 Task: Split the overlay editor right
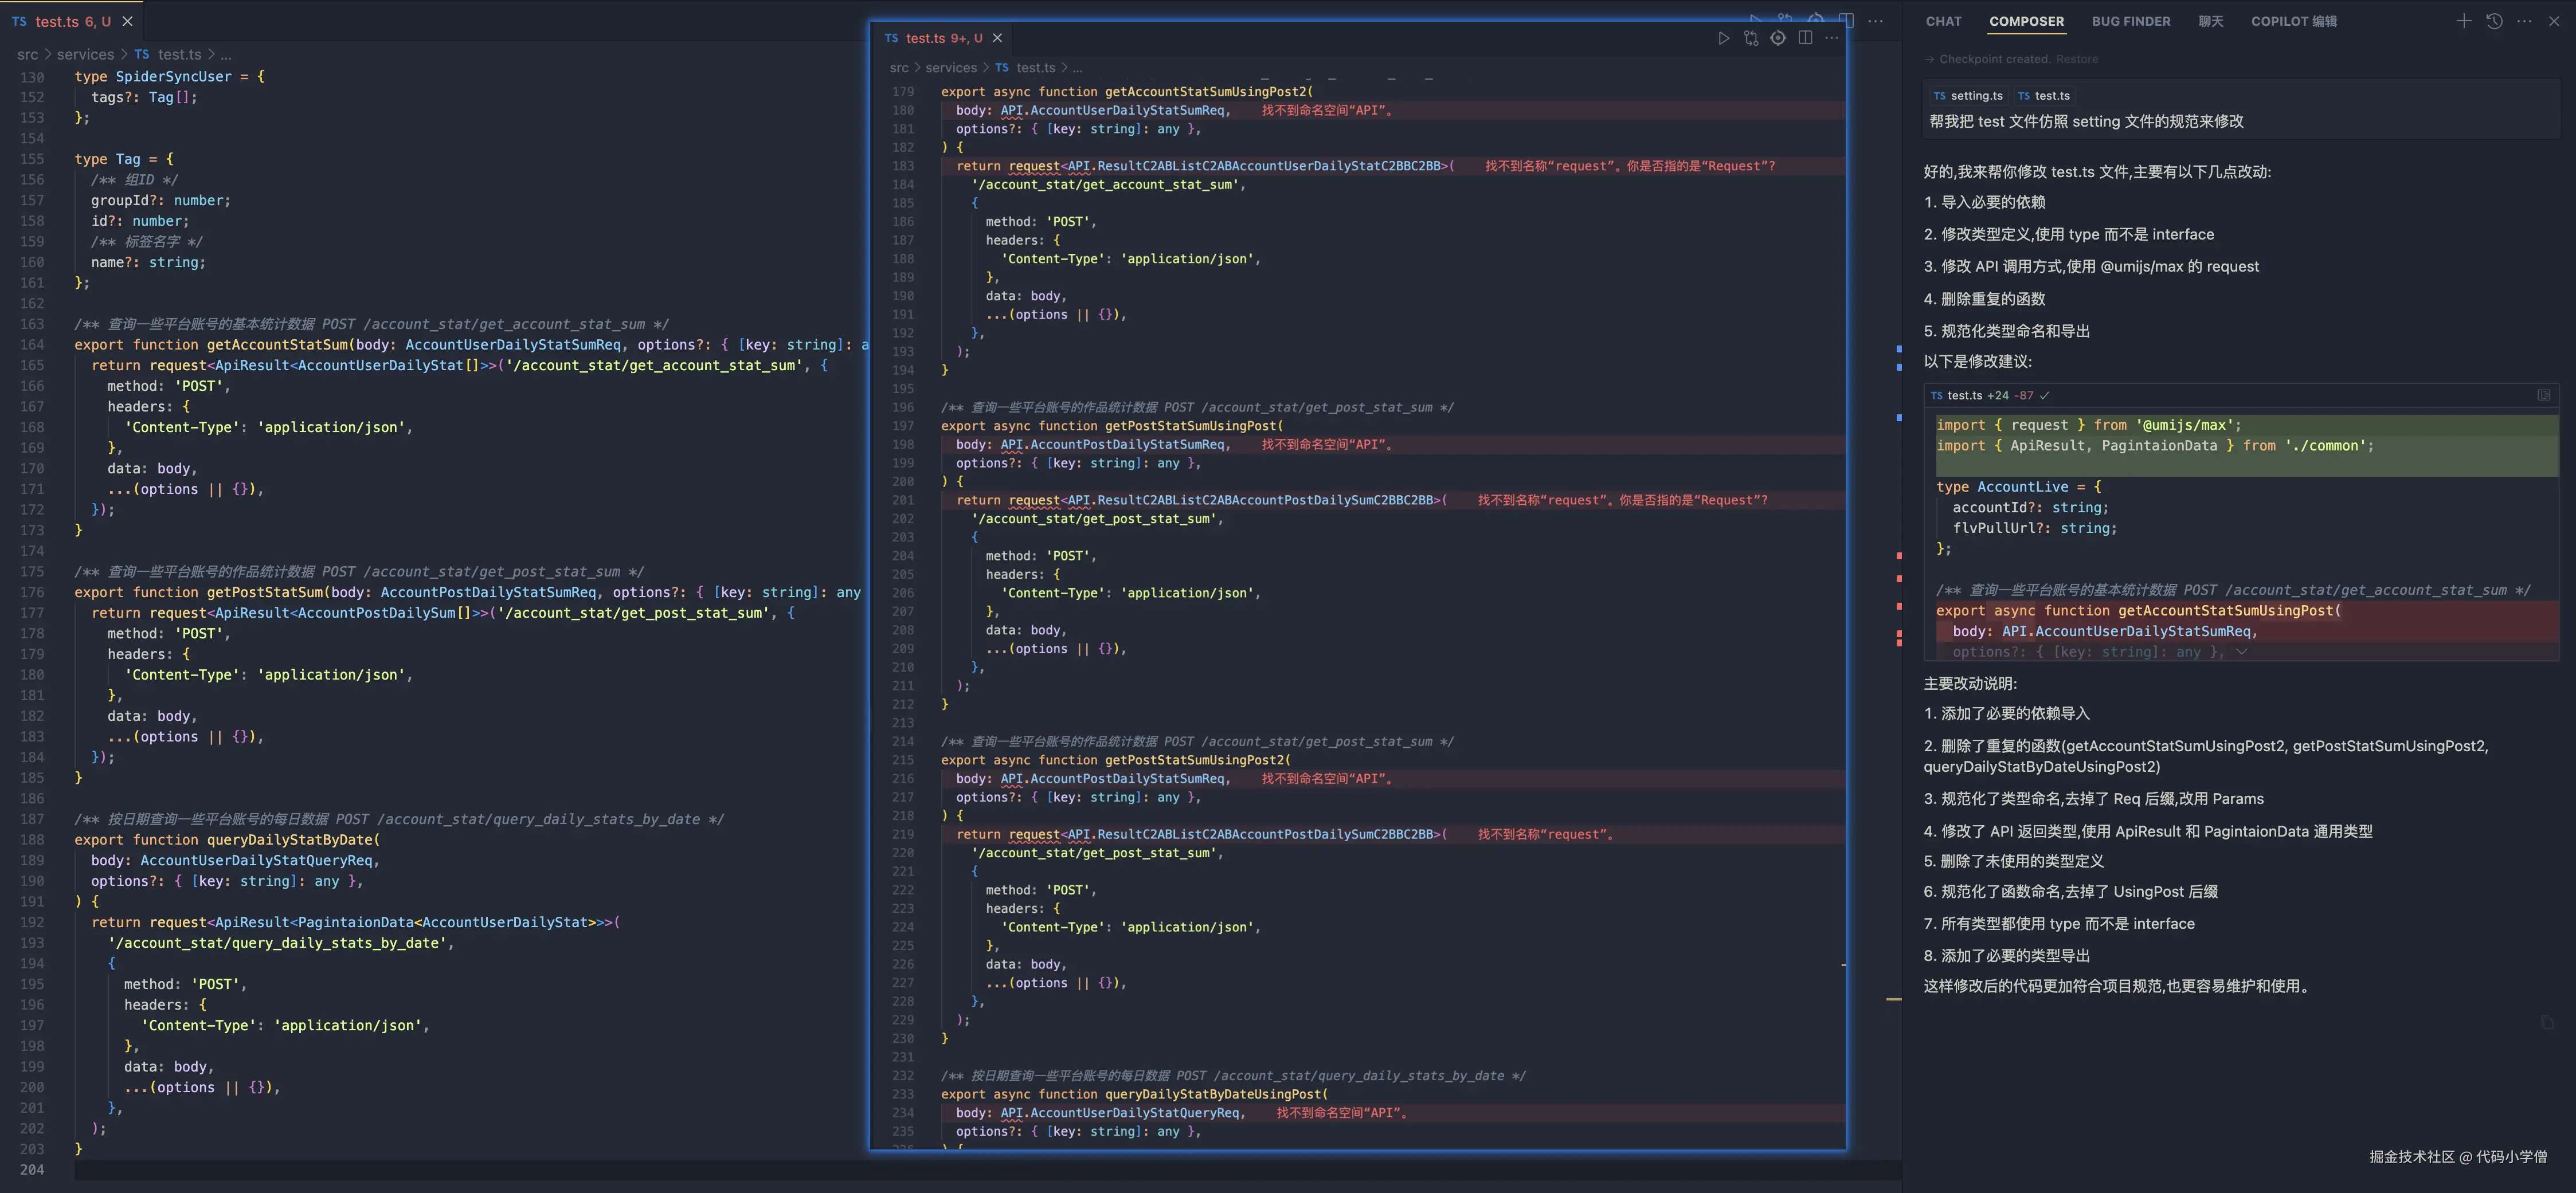point(1805,38)
